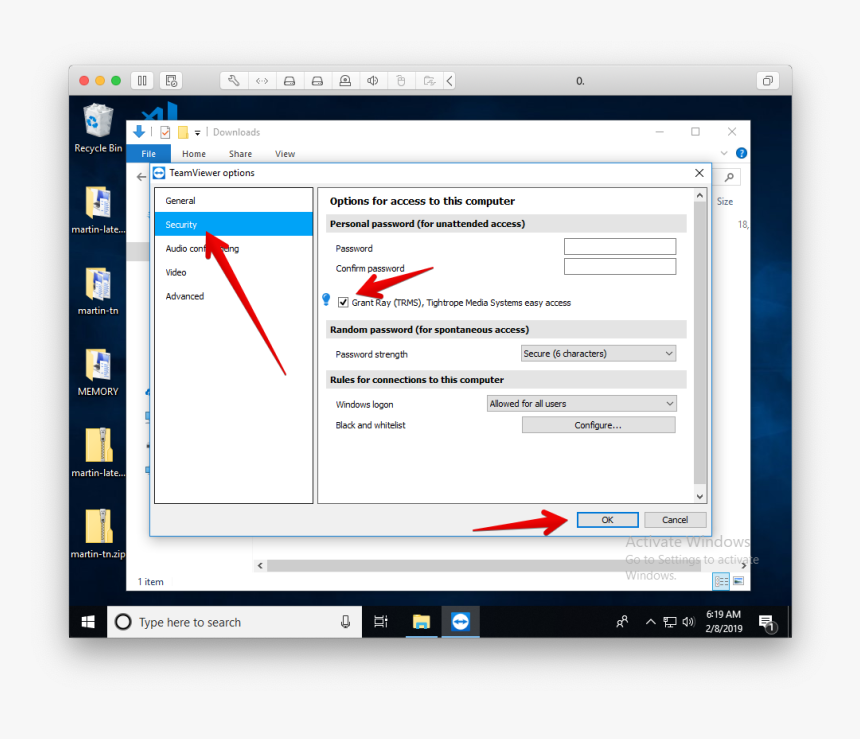Close the TeamViewer options dialog

pyautogui.click(x=699, y=173)
